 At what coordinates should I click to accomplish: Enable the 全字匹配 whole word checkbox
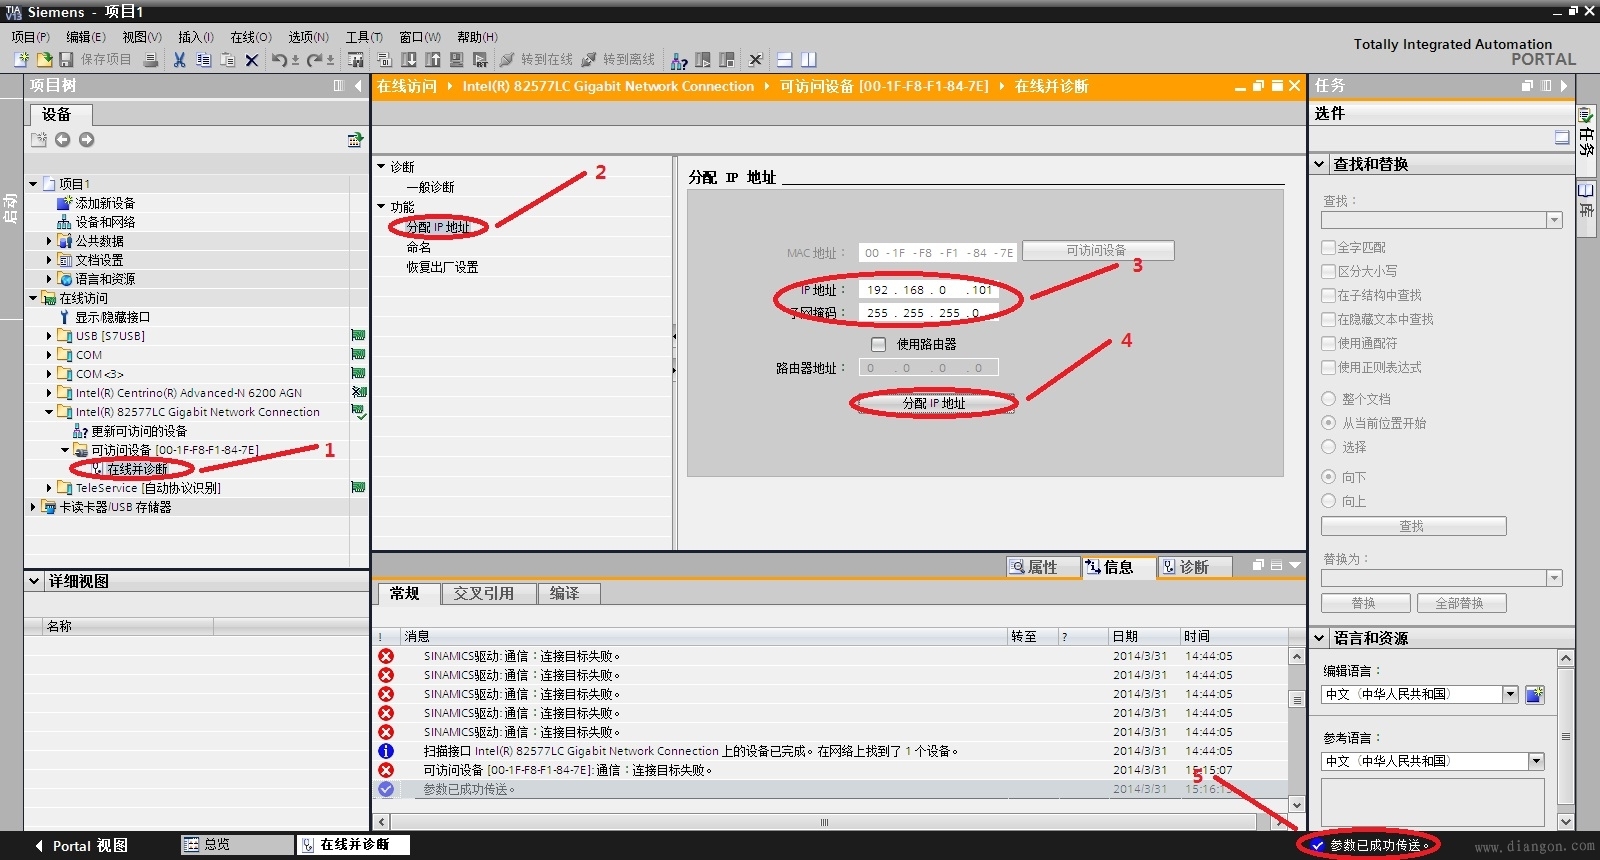[1328, 247]
